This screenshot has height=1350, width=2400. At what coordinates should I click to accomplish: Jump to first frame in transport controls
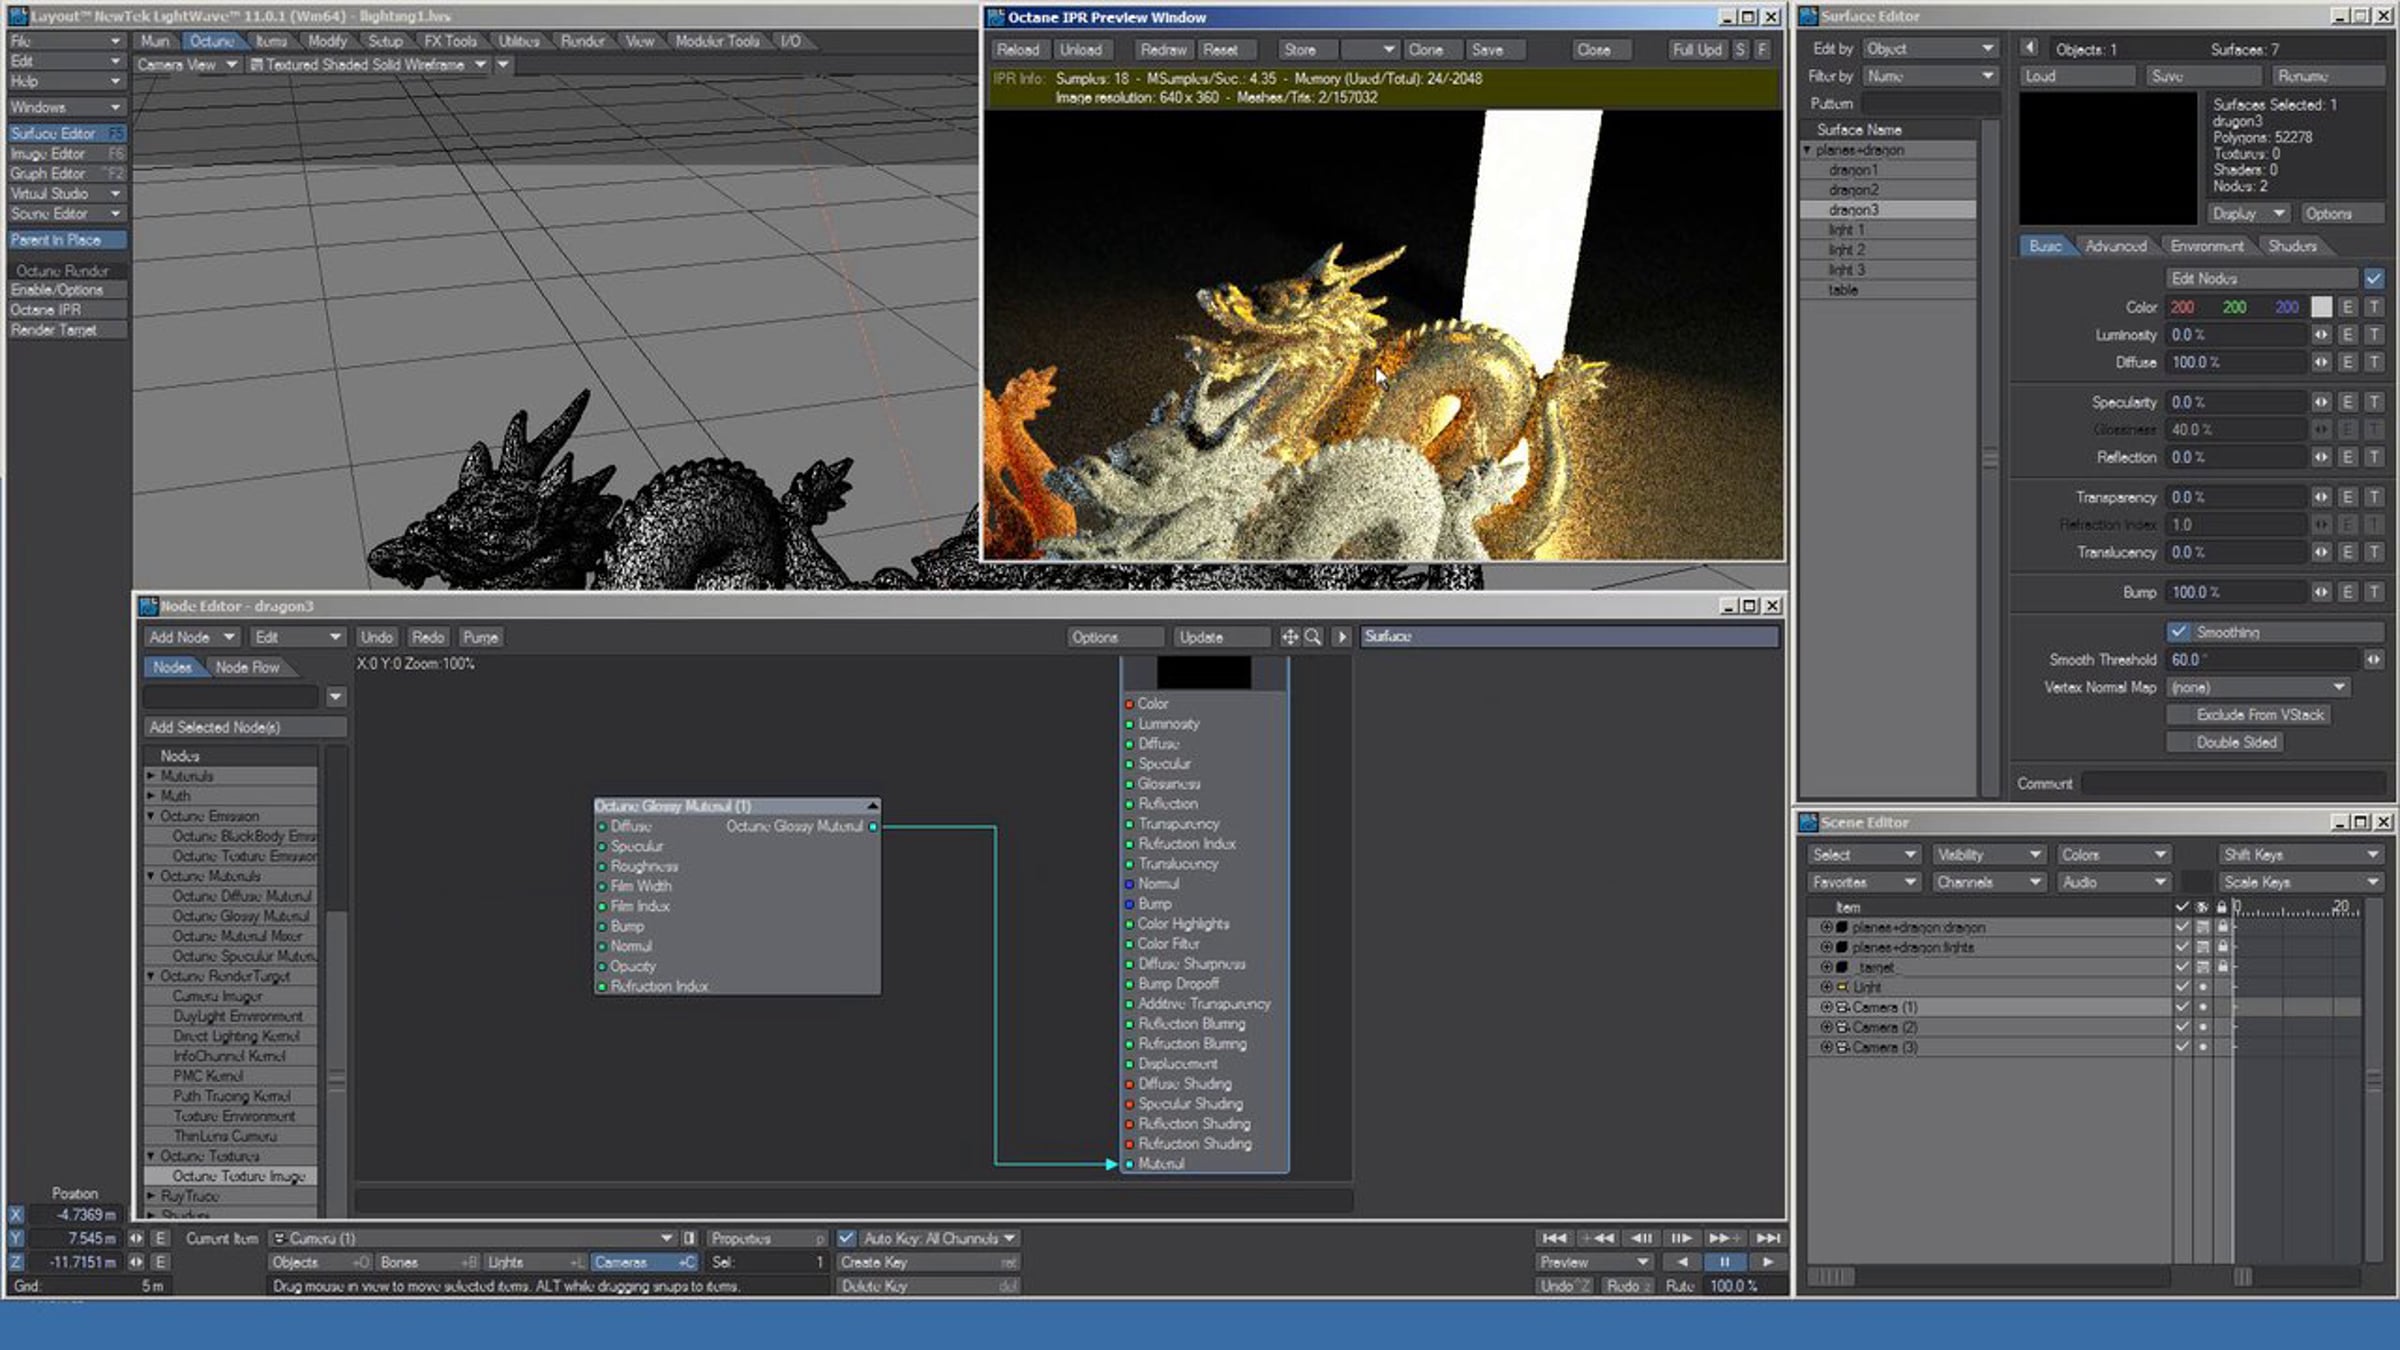[1554, 1238]
